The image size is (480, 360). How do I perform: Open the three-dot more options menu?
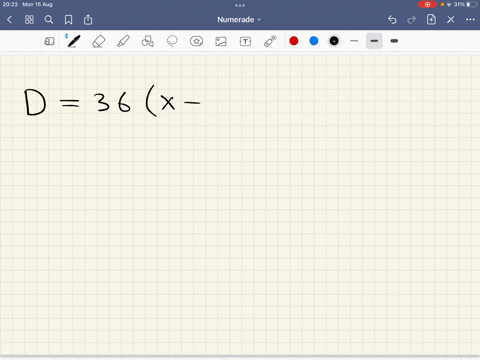[x=470, y=20]
